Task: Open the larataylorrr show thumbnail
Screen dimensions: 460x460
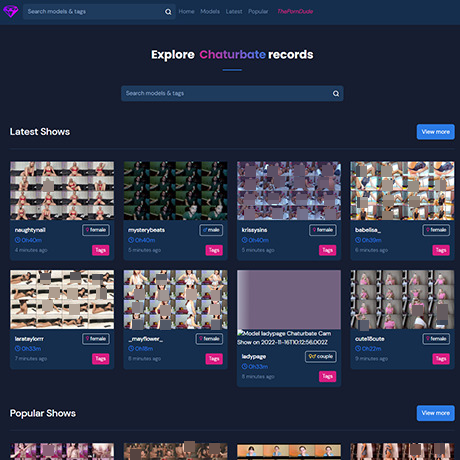Action: click(62, 300)
